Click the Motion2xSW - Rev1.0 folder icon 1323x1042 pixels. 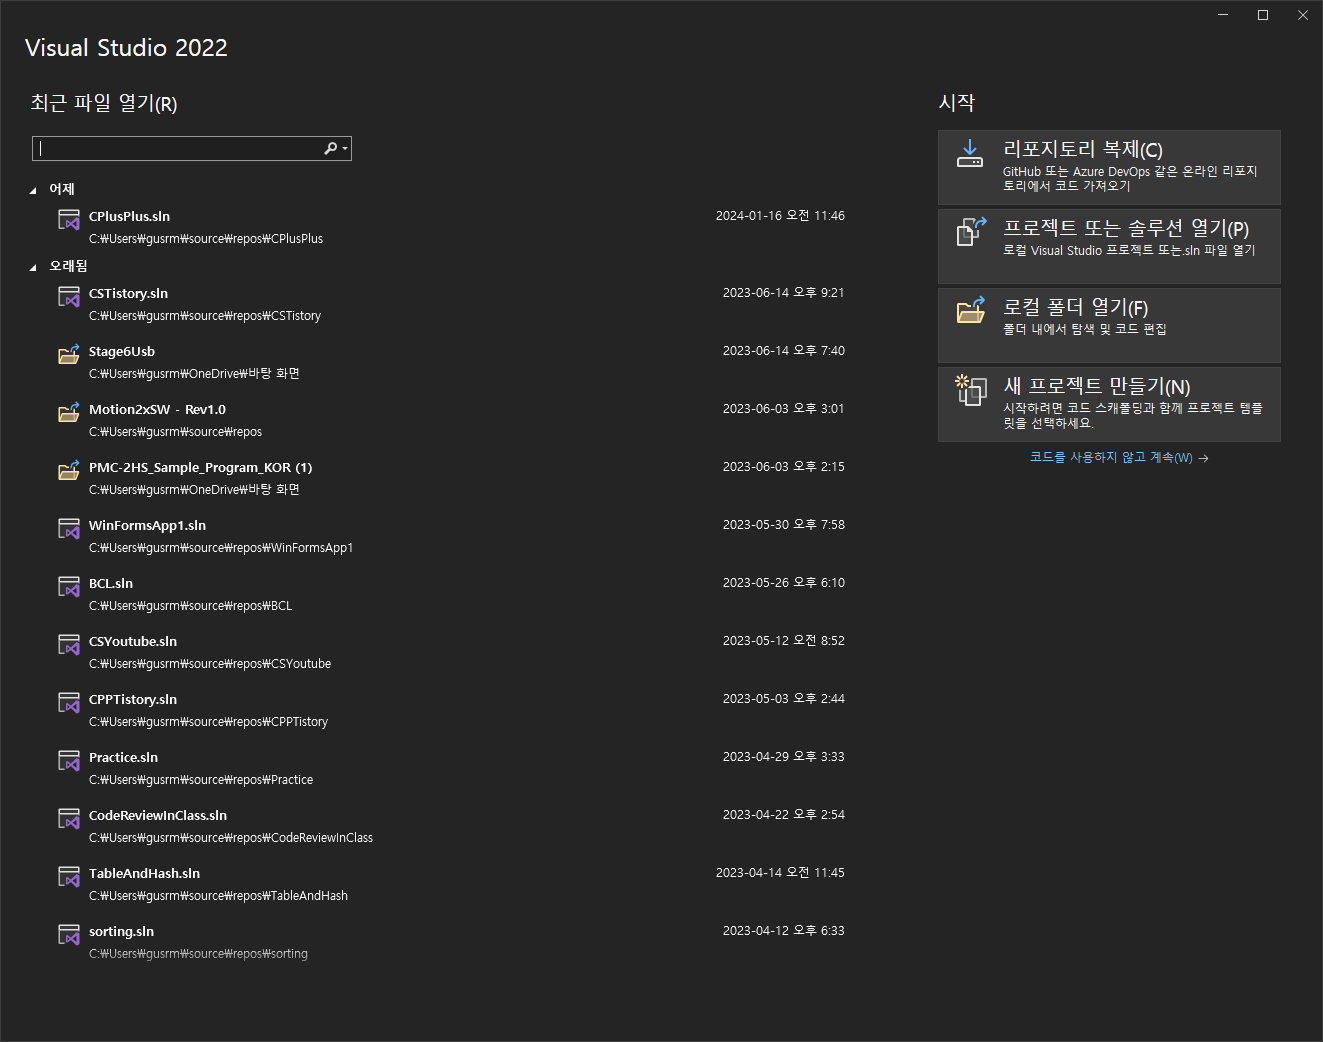(69, 412)
